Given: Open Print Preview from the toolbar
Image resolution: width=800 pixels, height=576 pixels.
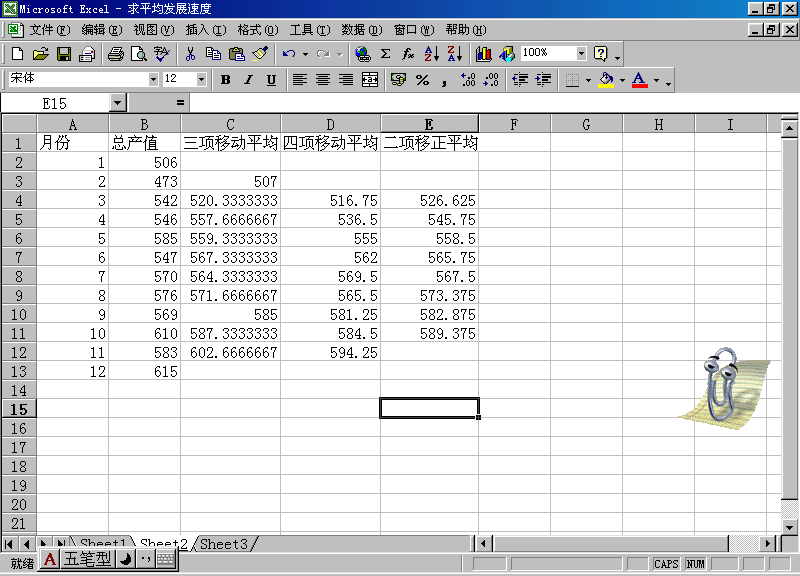Looking at the screenshot, I should pos(138,54).
